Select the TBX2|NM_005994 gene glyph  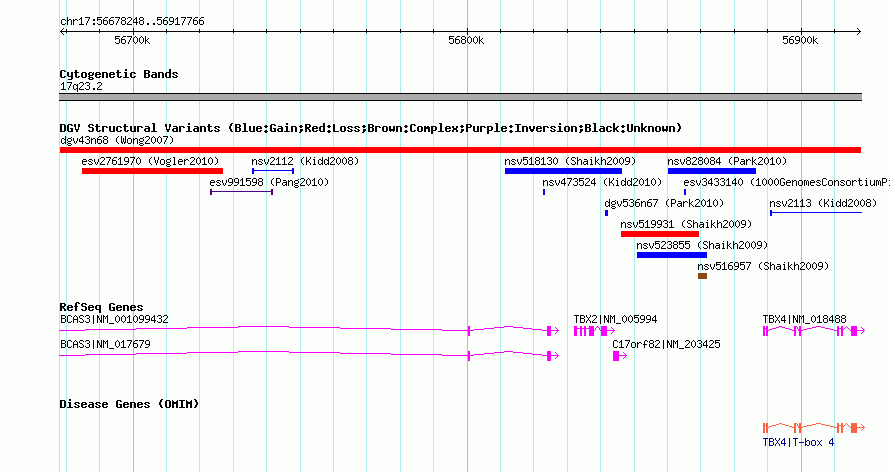click(x=594, y=330)
